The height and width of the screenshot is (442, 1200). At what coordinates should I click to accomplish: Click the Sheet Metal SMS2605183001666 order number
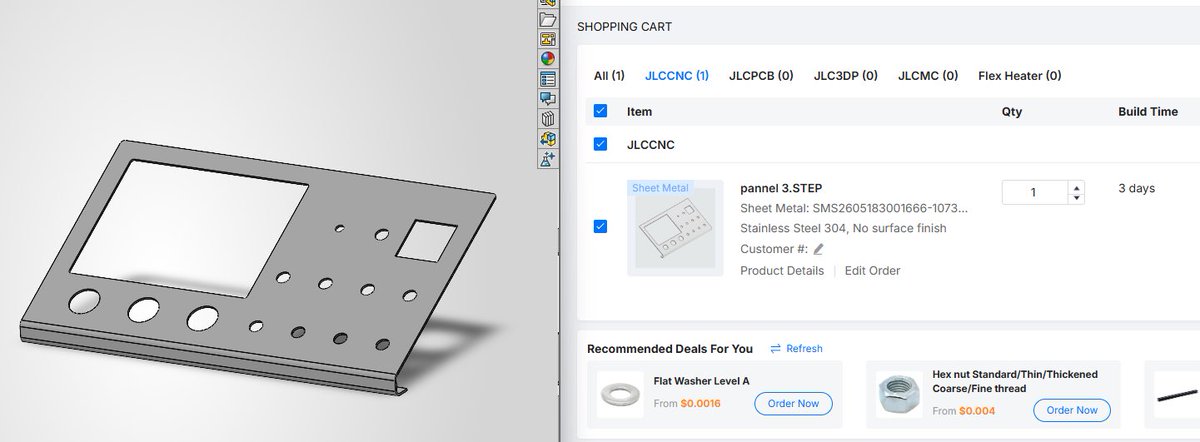click(854, 209)
